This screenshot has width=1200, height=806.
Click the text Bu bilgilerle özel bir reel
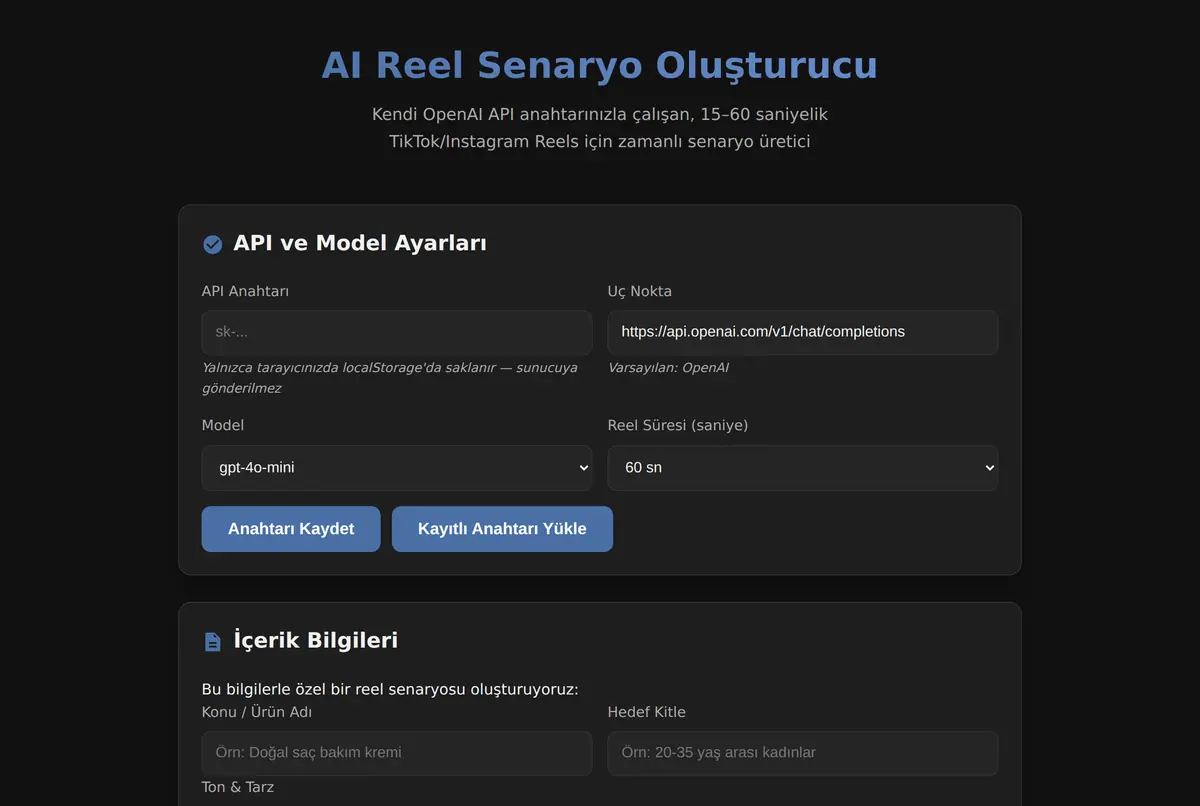(390, 690)
